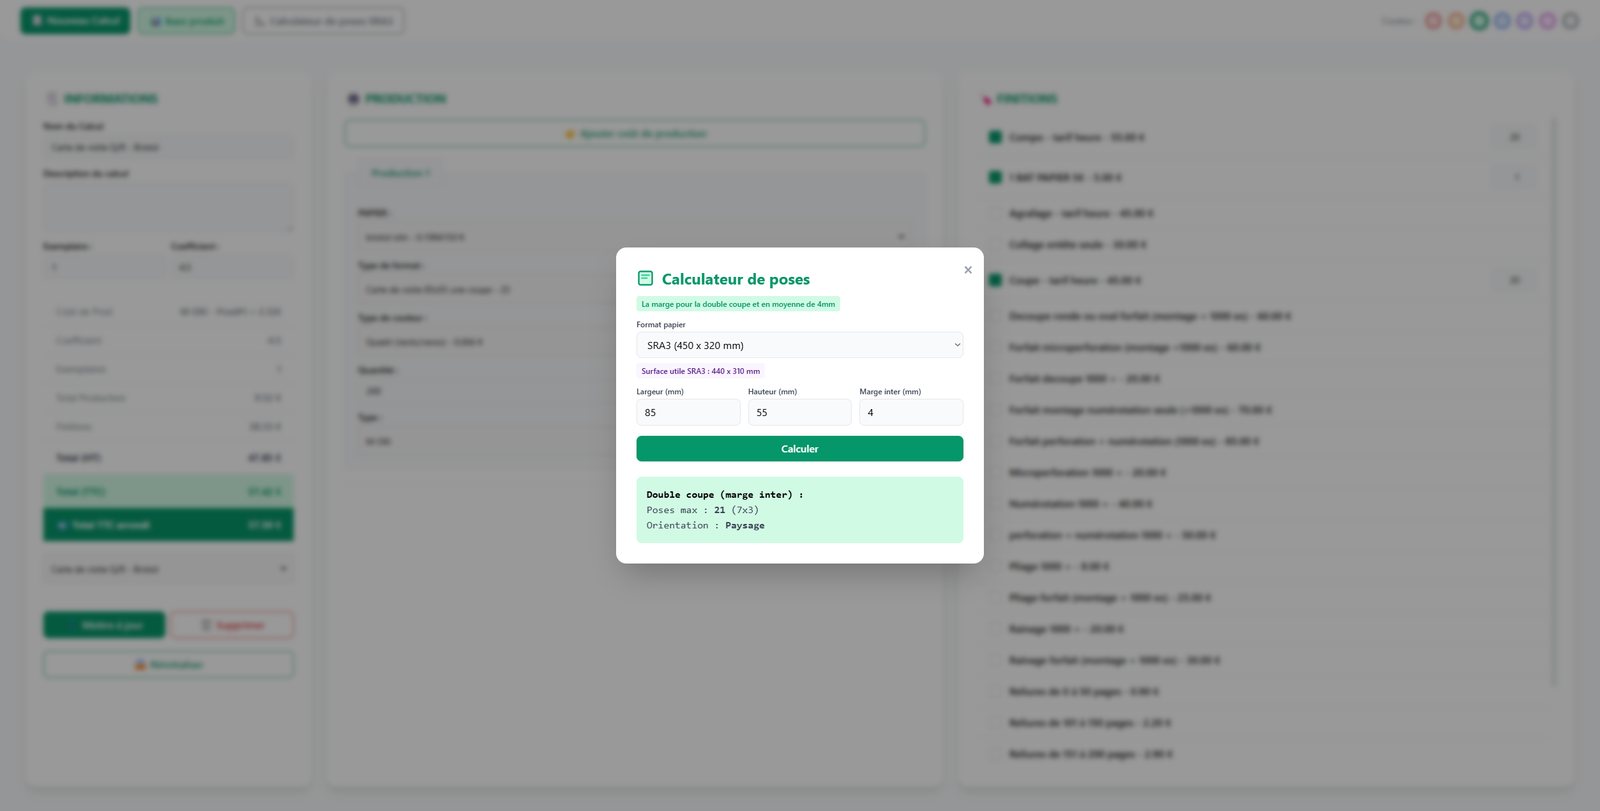Viewport: 1600px width, 811px height.
Task: Focus the Hauteur (mm) field
Action: pyautogui.click(x=799, y=412)
